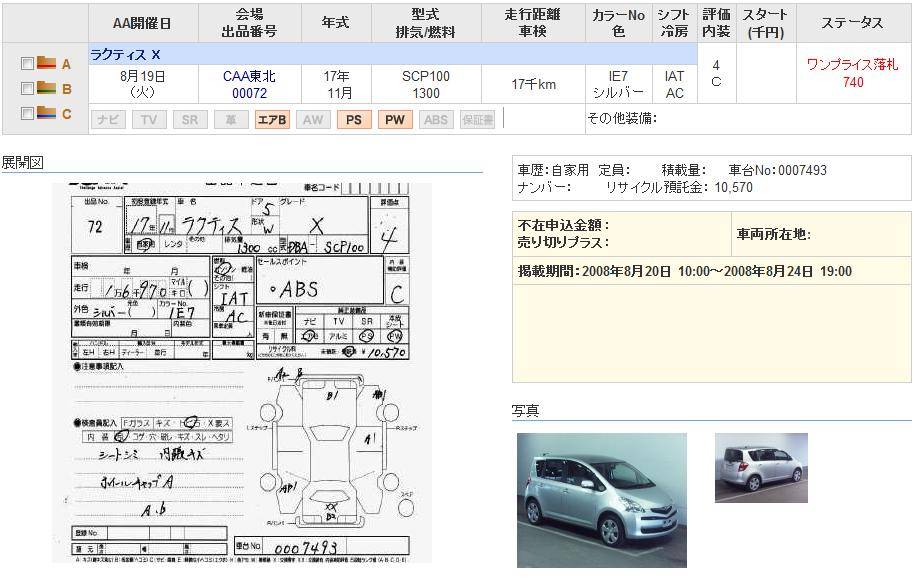Click the IE7 シルバー color cell
This screenshot has width=915, height=582.
coord(619,85)
